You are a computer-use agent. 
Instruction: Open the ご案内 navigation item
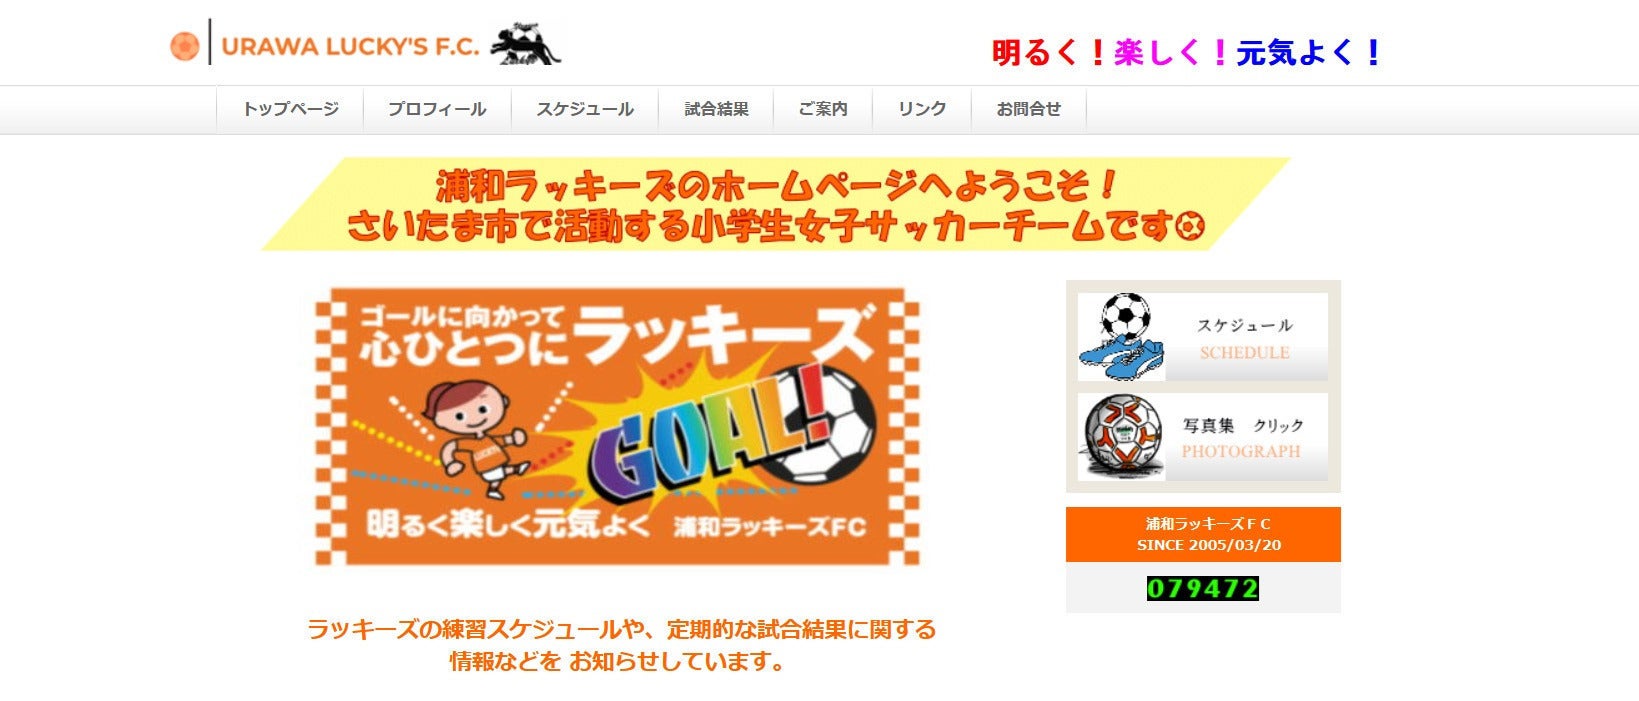[823, 109]
